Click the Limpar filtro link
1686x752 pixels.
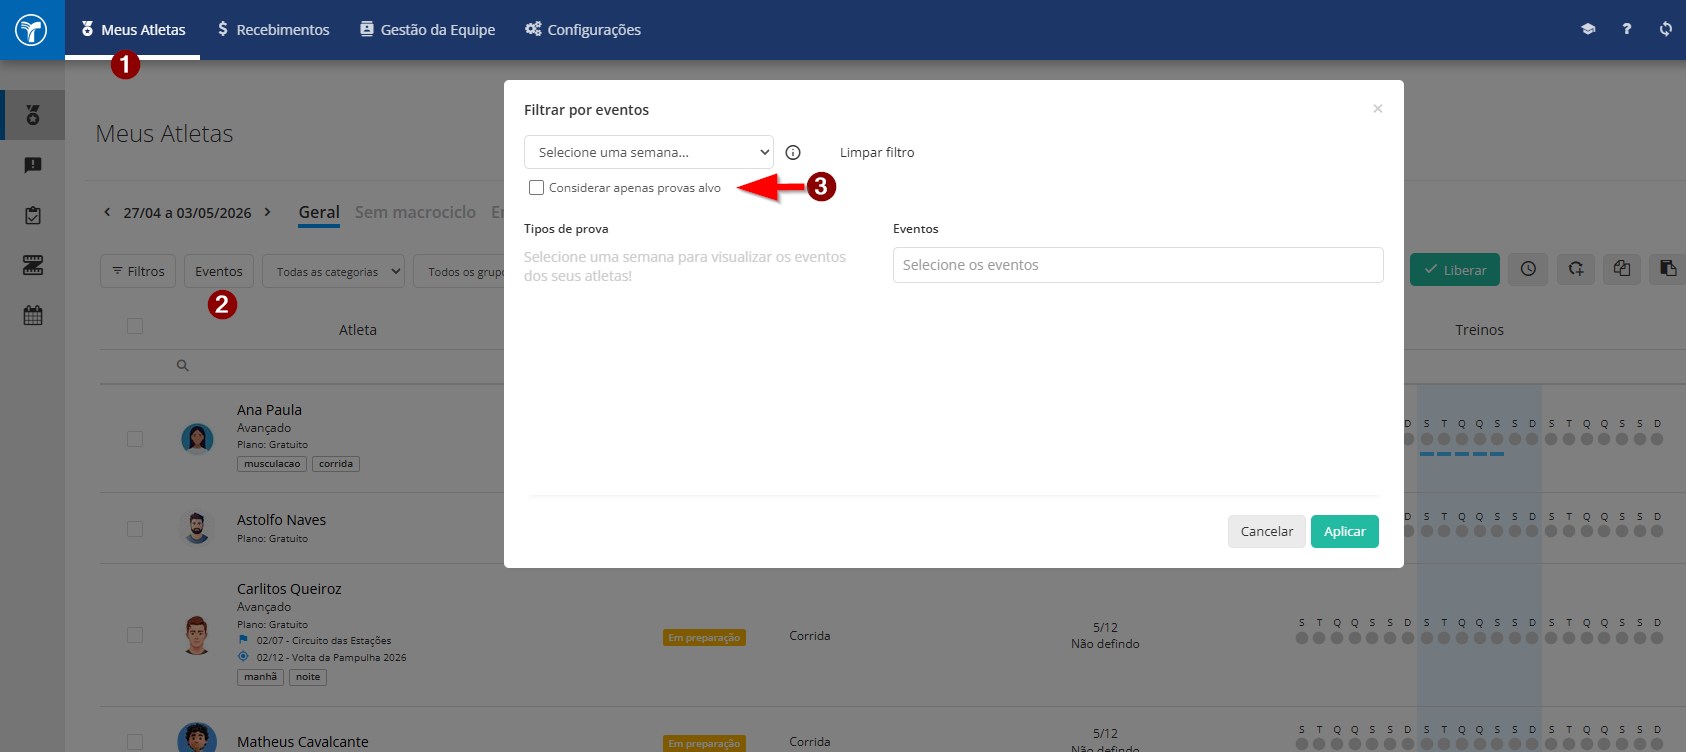pyautogui.click(x=877, y=152)
